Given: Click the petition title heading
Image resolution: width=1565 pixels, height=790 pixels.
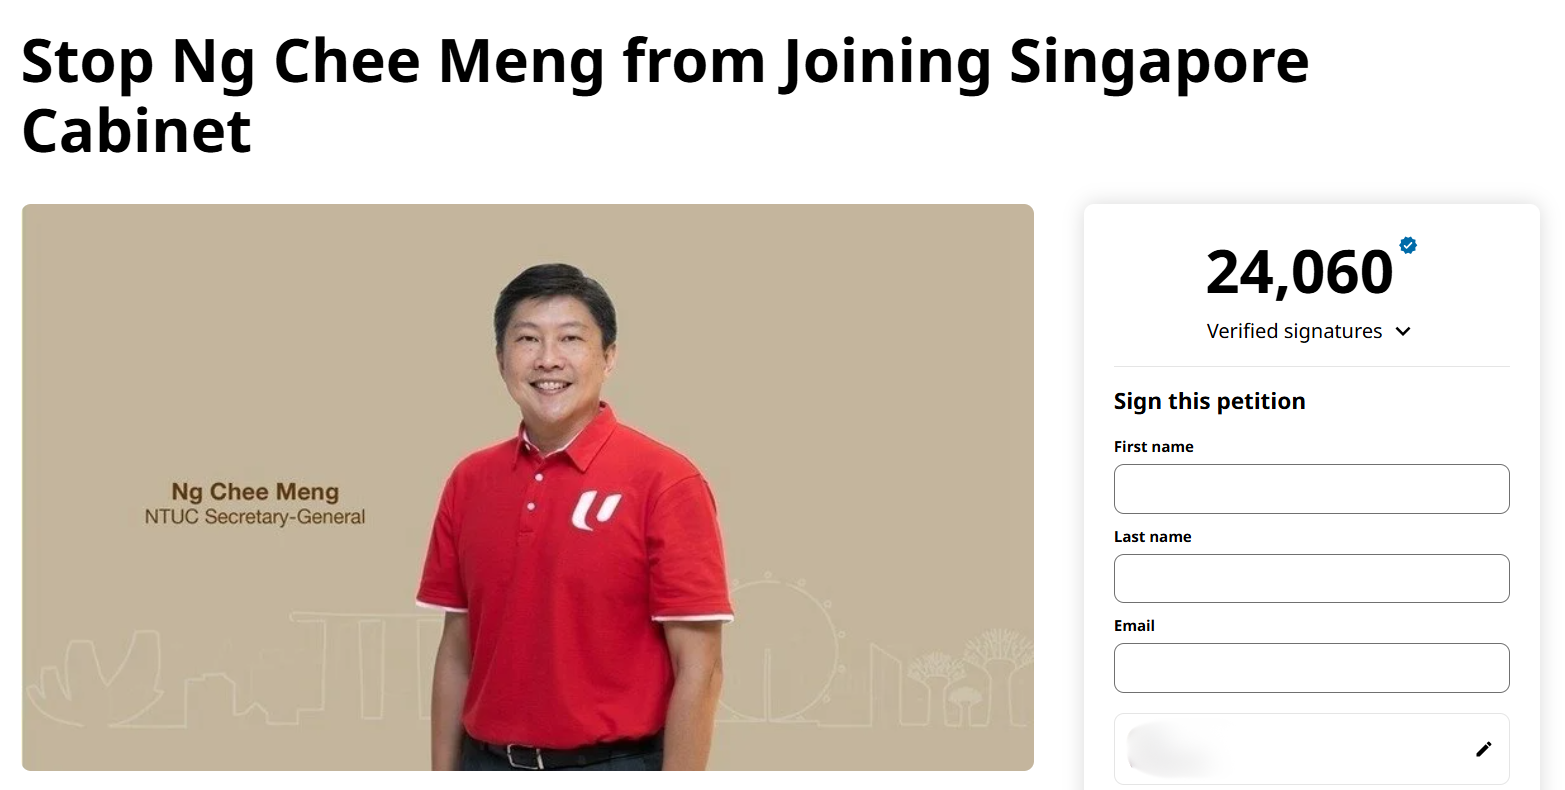Looking at the screenshot, I should [665, 96].
